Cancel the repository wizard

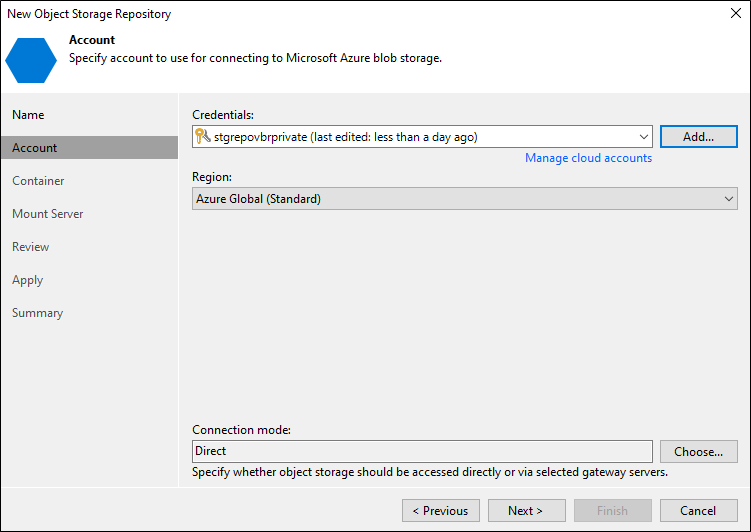click(698, 511)
